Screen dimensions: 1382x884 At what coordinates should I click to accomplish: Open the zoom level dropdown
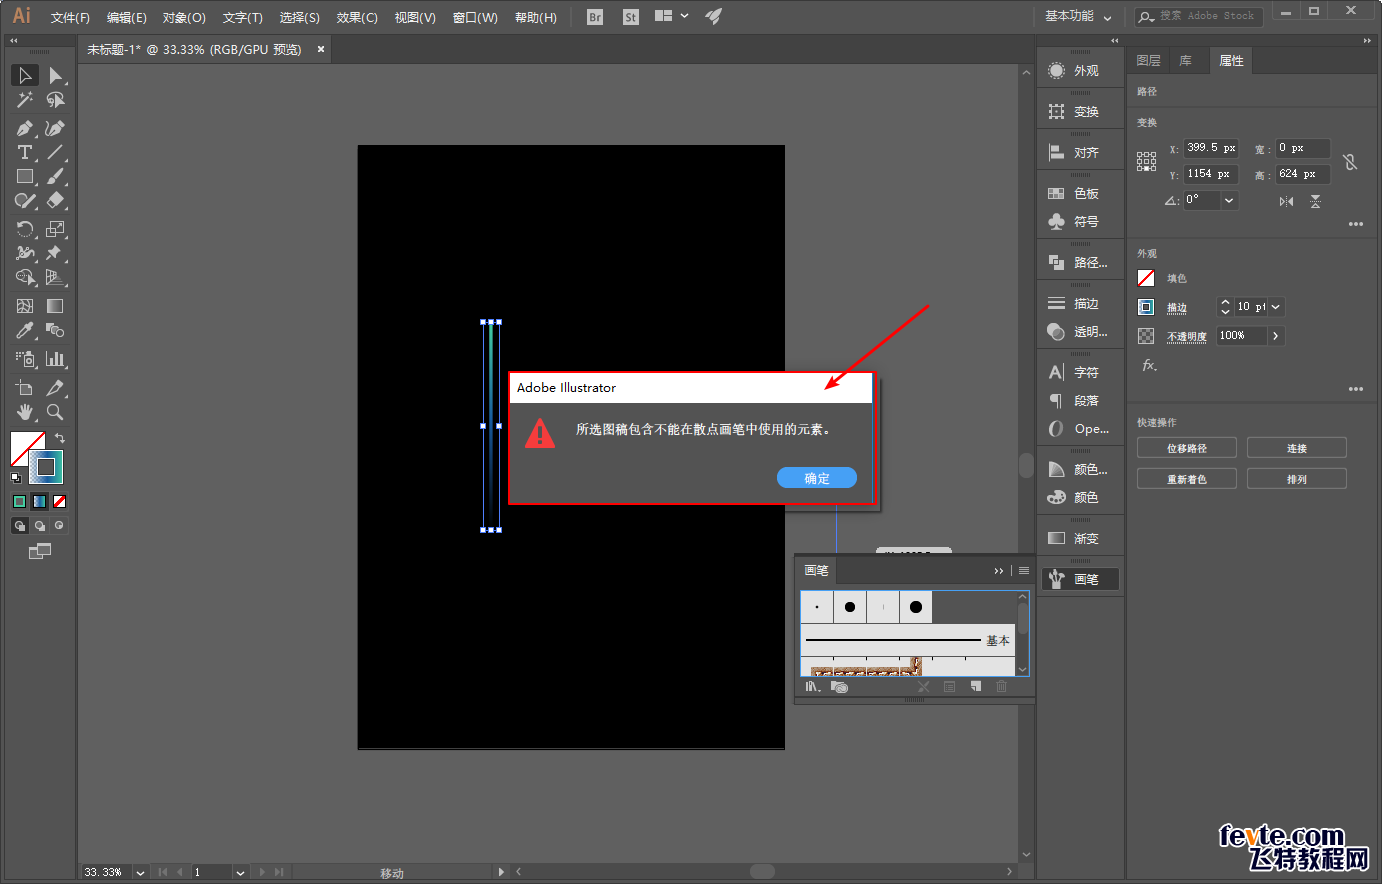click(x=140, y=872)
